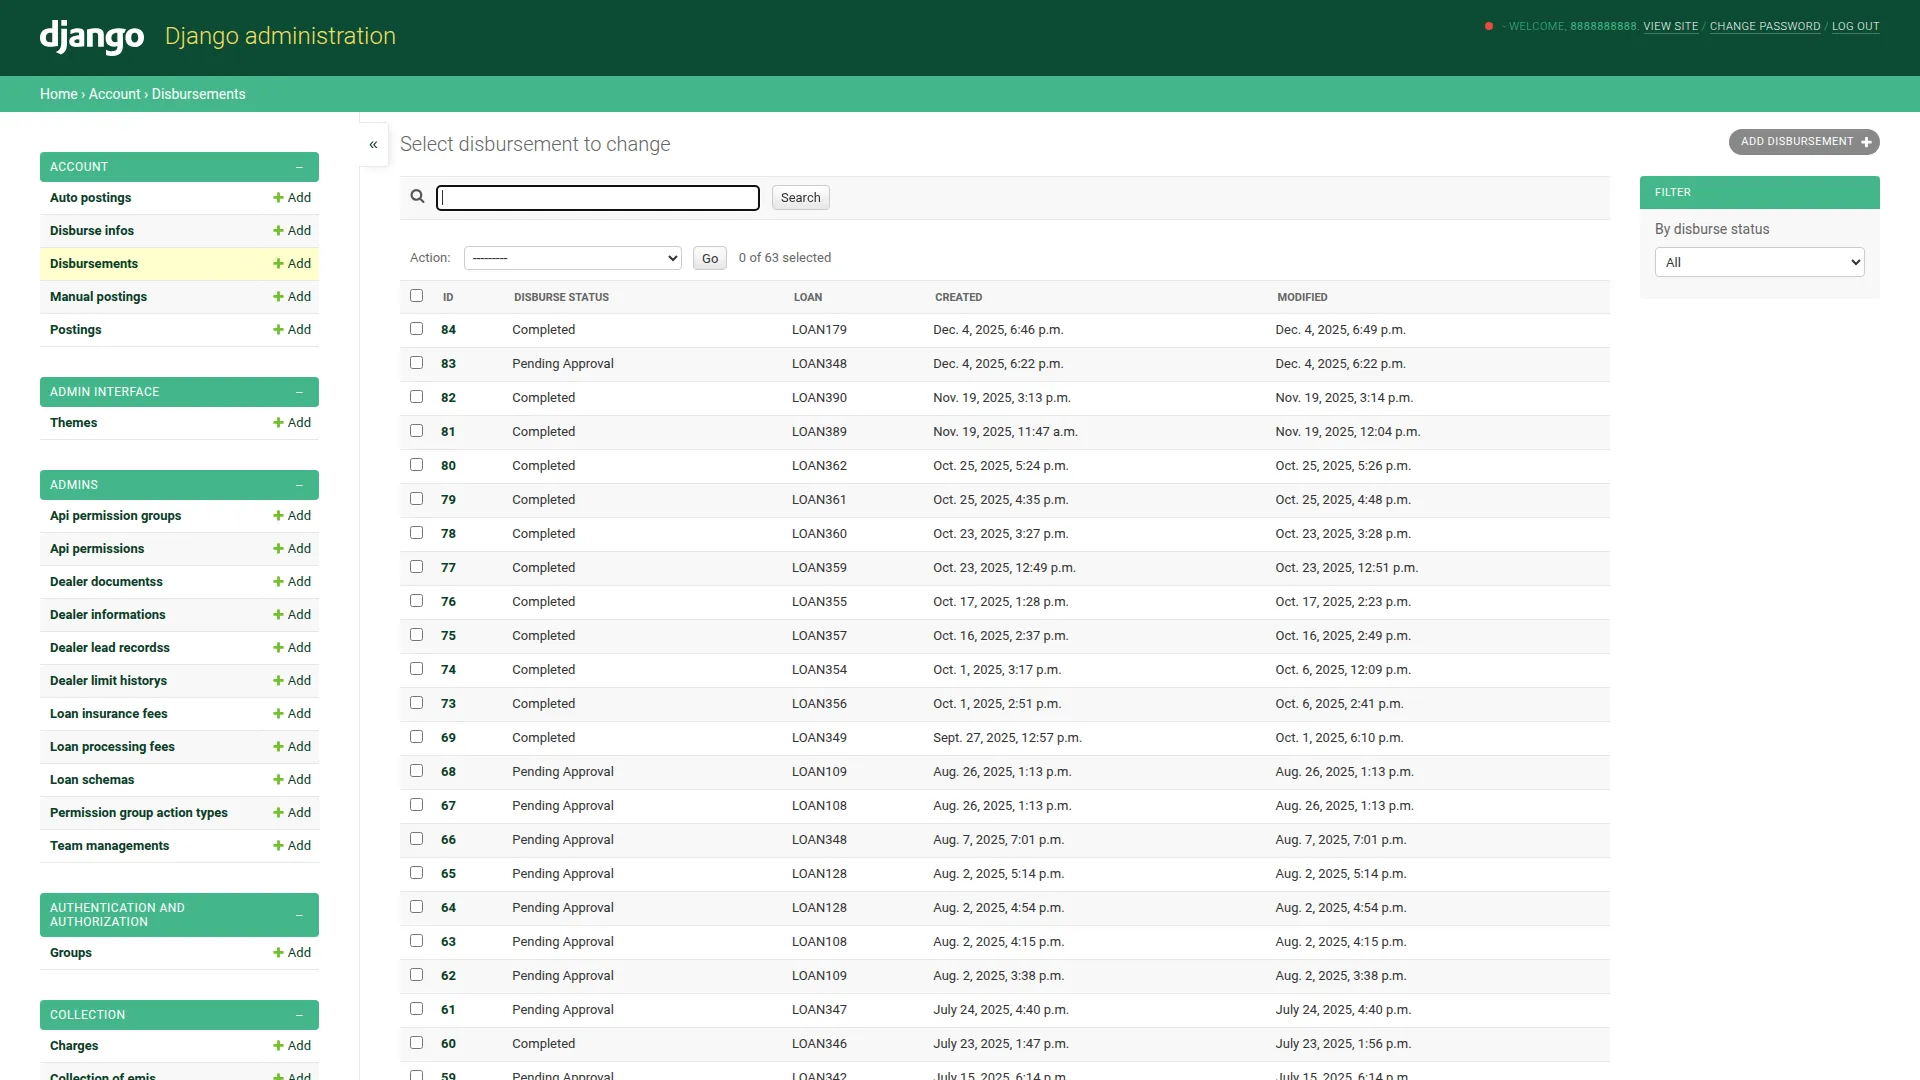Click Add beside Permission group action types
Image resolution: width=1920 pixels, height=1080 pixels.
(x=291, y=813)
